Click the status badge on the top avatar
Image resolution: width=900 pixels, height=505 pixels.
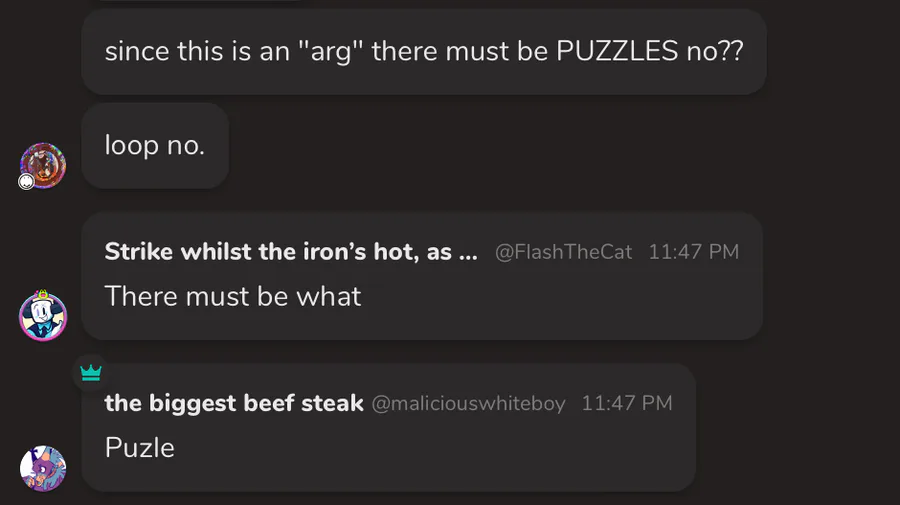coord(27,181)
